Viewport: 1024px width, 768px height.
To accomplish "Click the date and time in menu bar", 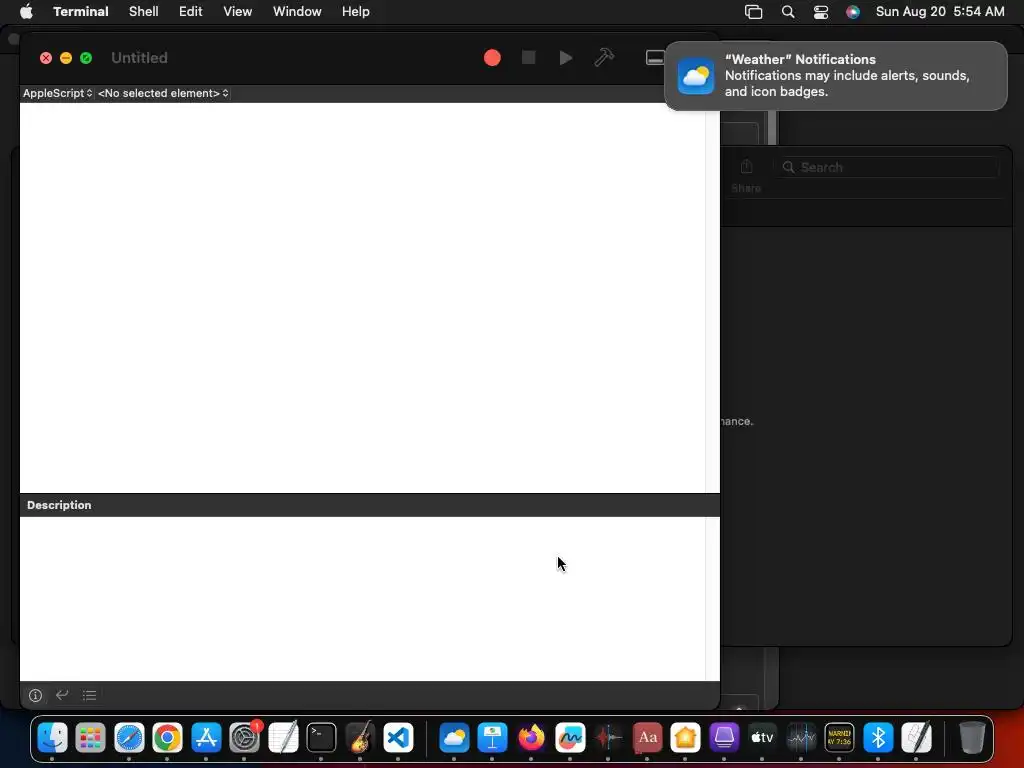I will [x=940, y=11].
